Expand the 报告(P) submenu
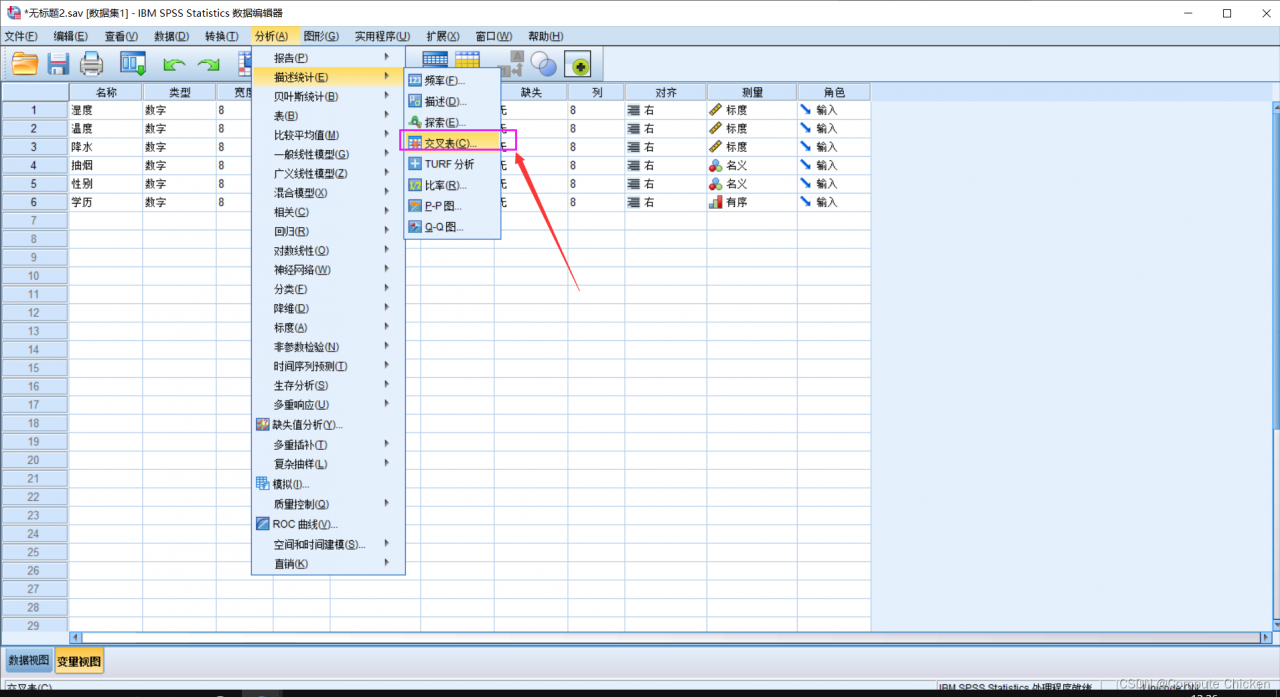Viewport: 1280px width, 697px height. [x=328, y=58]
